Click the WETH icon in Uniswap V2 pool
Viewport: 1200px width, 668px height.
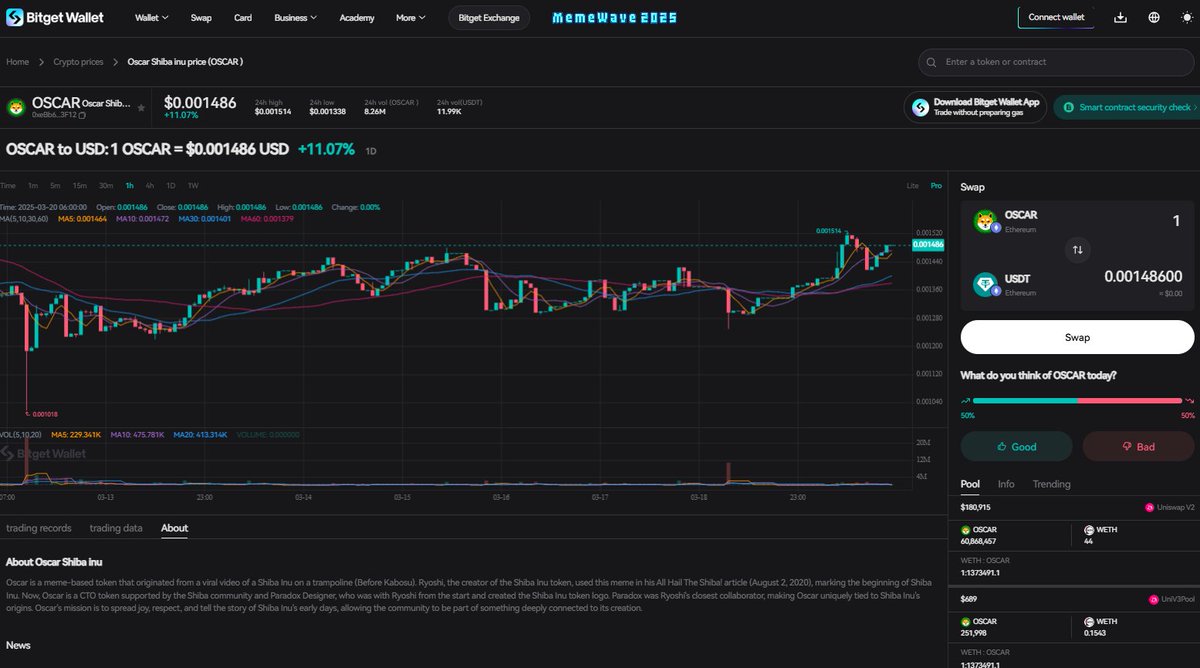1088,529
